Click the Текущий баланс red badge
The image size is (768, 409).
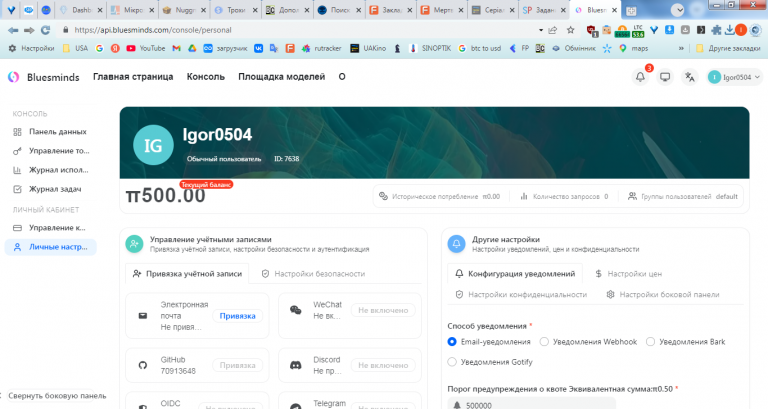[206, 185]
